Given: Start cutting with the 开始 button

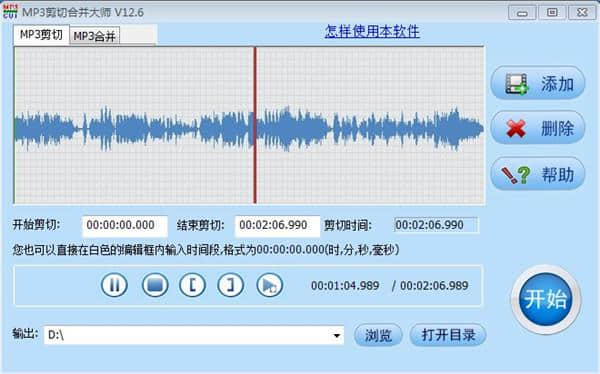Looking at the screenshot, I should [x=546, y=299].
